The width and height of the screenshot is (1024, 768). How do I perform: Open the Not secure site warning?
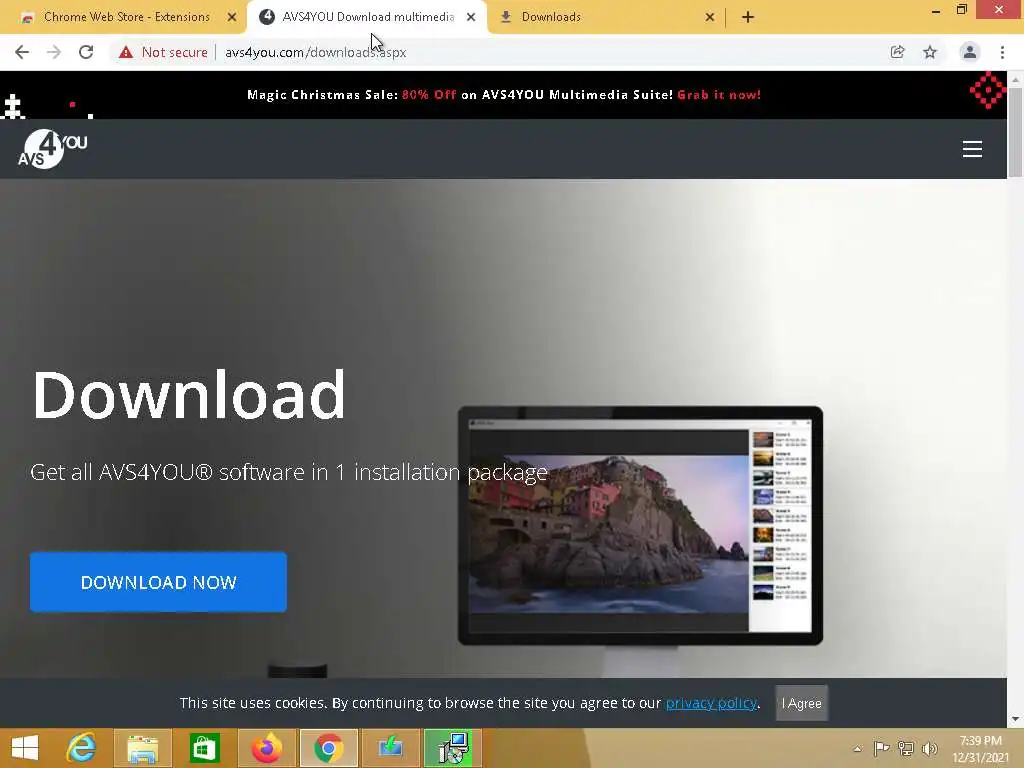click(163, 52)
